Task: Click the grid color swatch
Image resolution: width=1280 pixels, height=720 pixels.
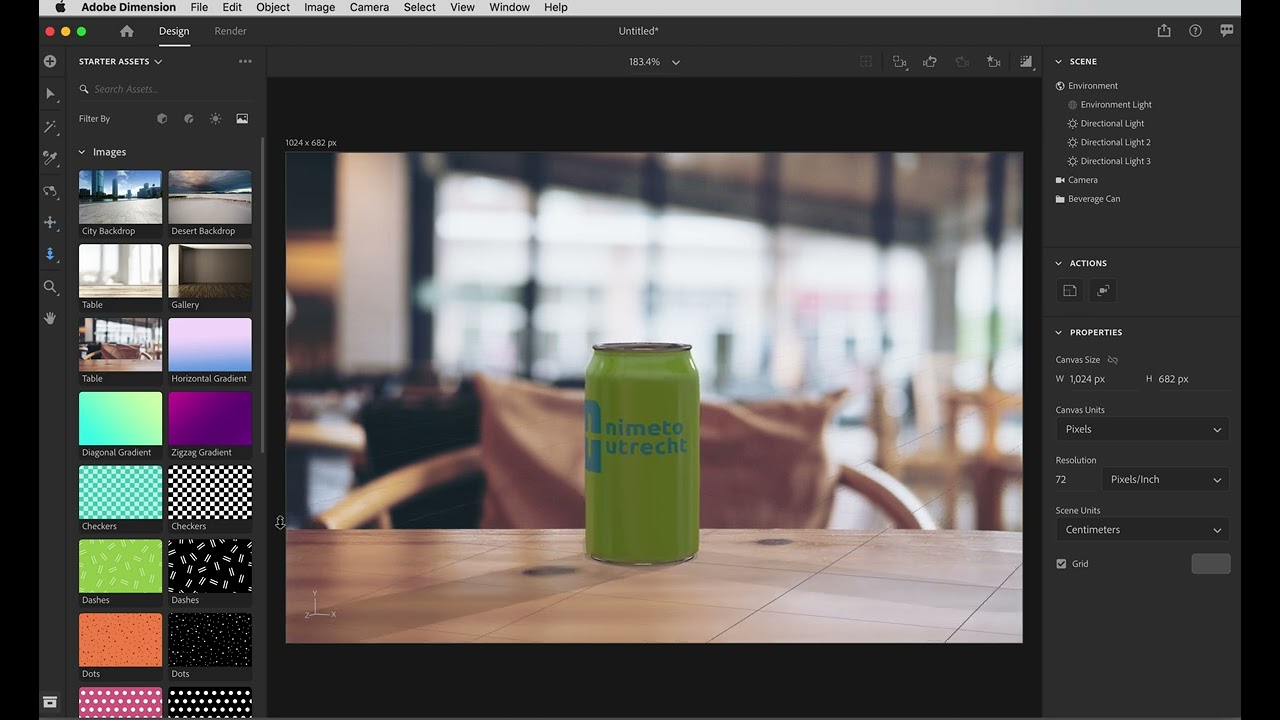Action: 1210,564
